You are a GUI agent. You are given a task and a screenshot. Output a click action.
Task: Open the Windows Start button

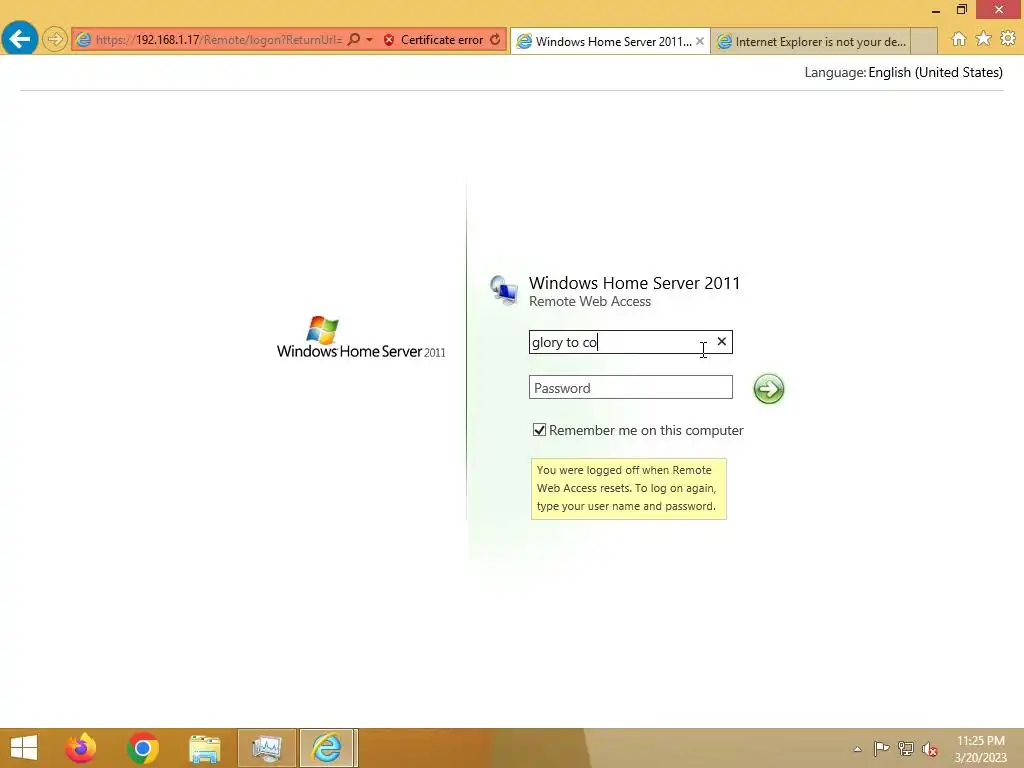pyautogui.click(x=24, y=748)
